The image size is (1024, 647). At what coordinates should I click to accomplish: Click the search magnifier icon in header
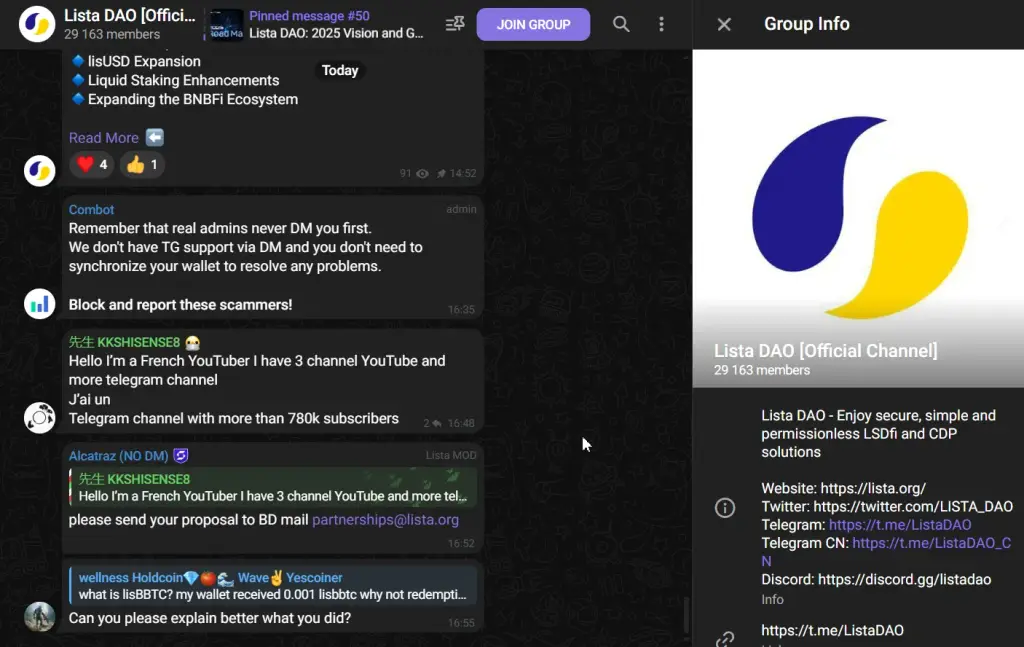[621, 24]
